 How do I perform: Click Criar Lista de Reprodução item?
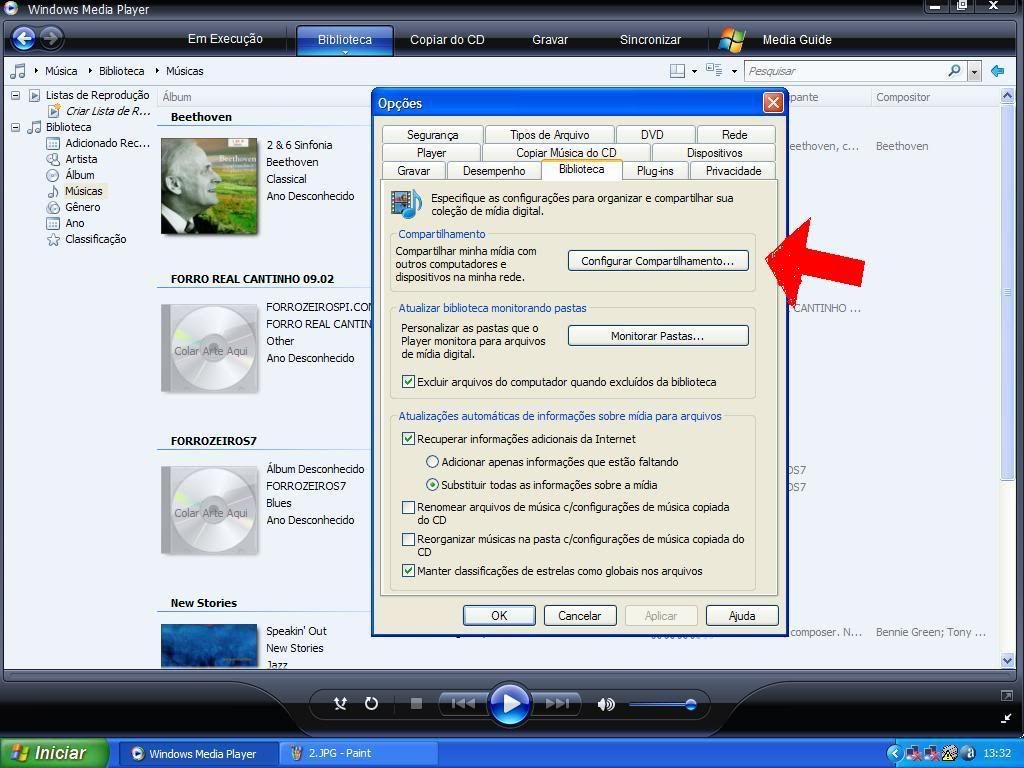108,110
